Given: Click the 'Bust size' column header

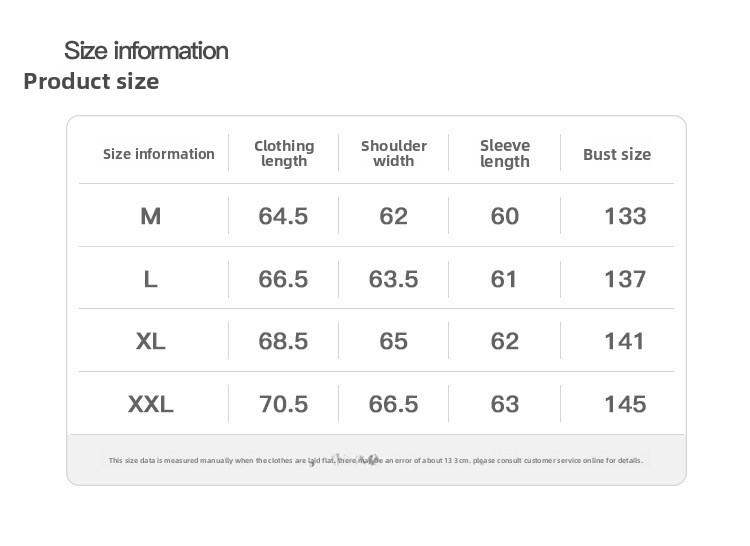Looking at the screenshot, I should 617,154.
